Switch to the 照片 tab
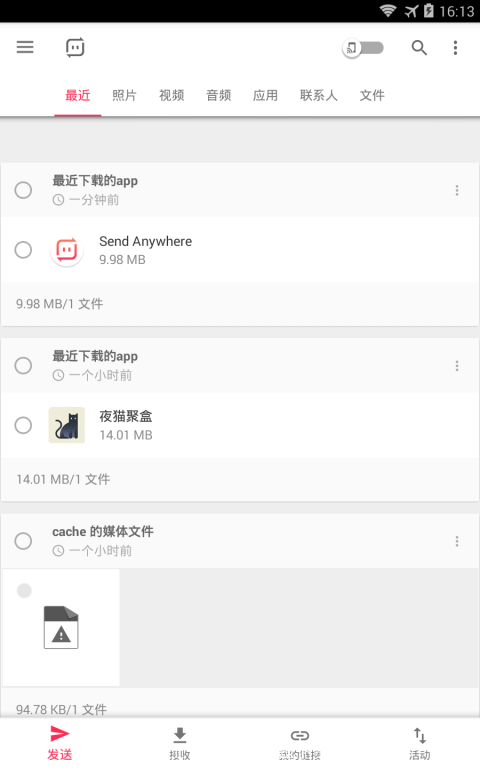Image resolution: width=480 pixels, height=768 pixels. click(124, 95)
